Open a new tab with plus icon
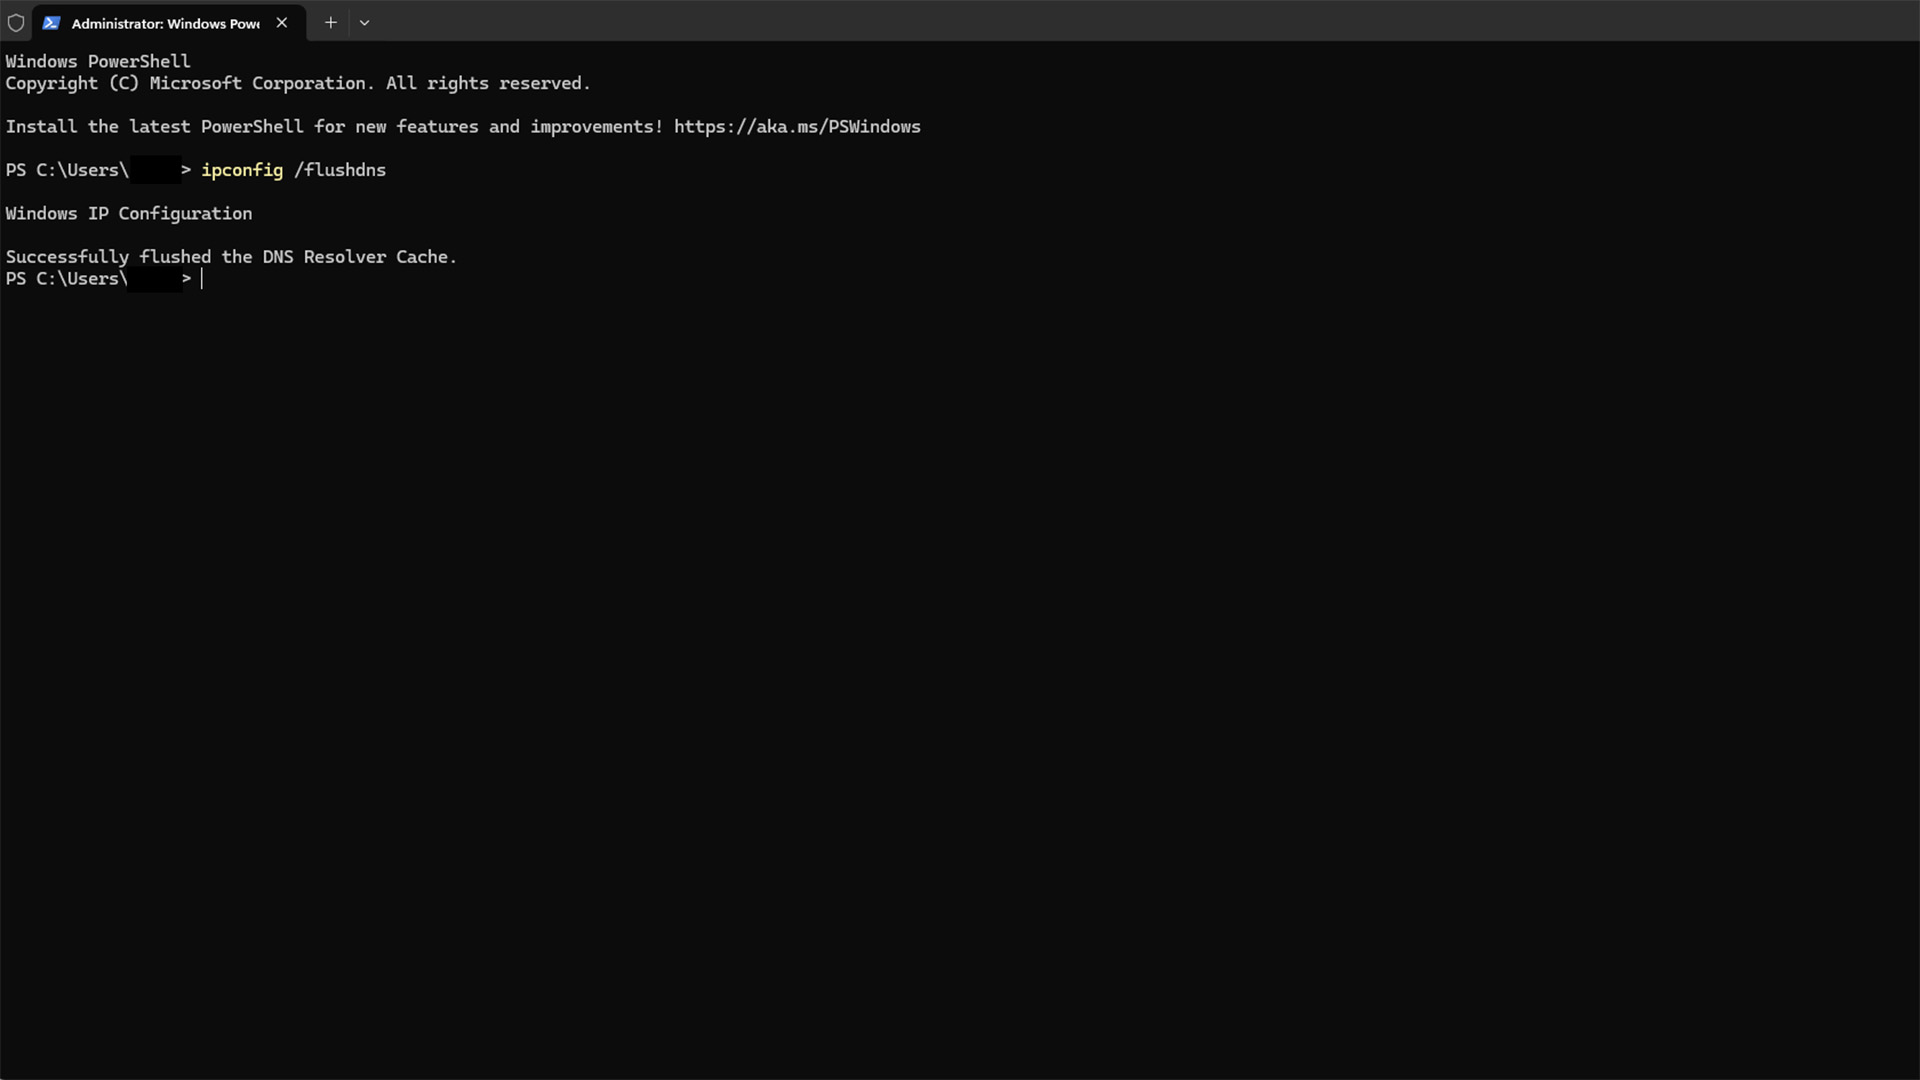 (x=331, y=23)
